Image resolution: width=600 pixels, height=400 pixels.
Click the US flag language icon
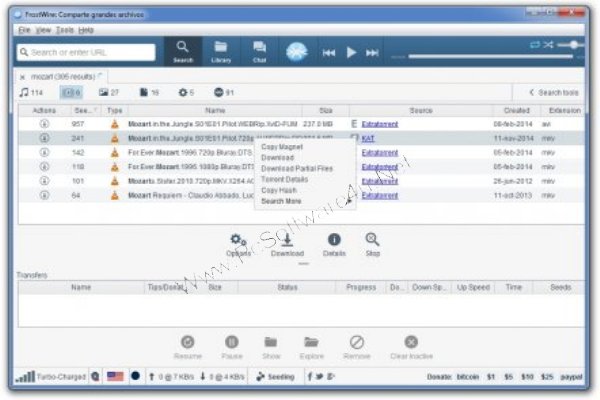point(115,376)
